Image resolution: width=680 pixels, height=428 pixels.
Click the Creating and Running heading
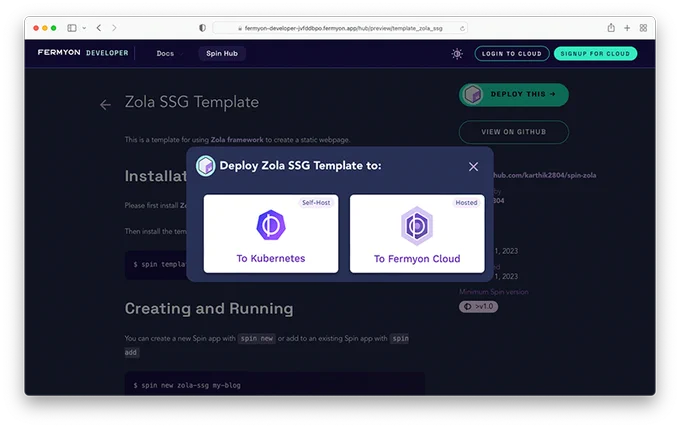click(209, 308)
